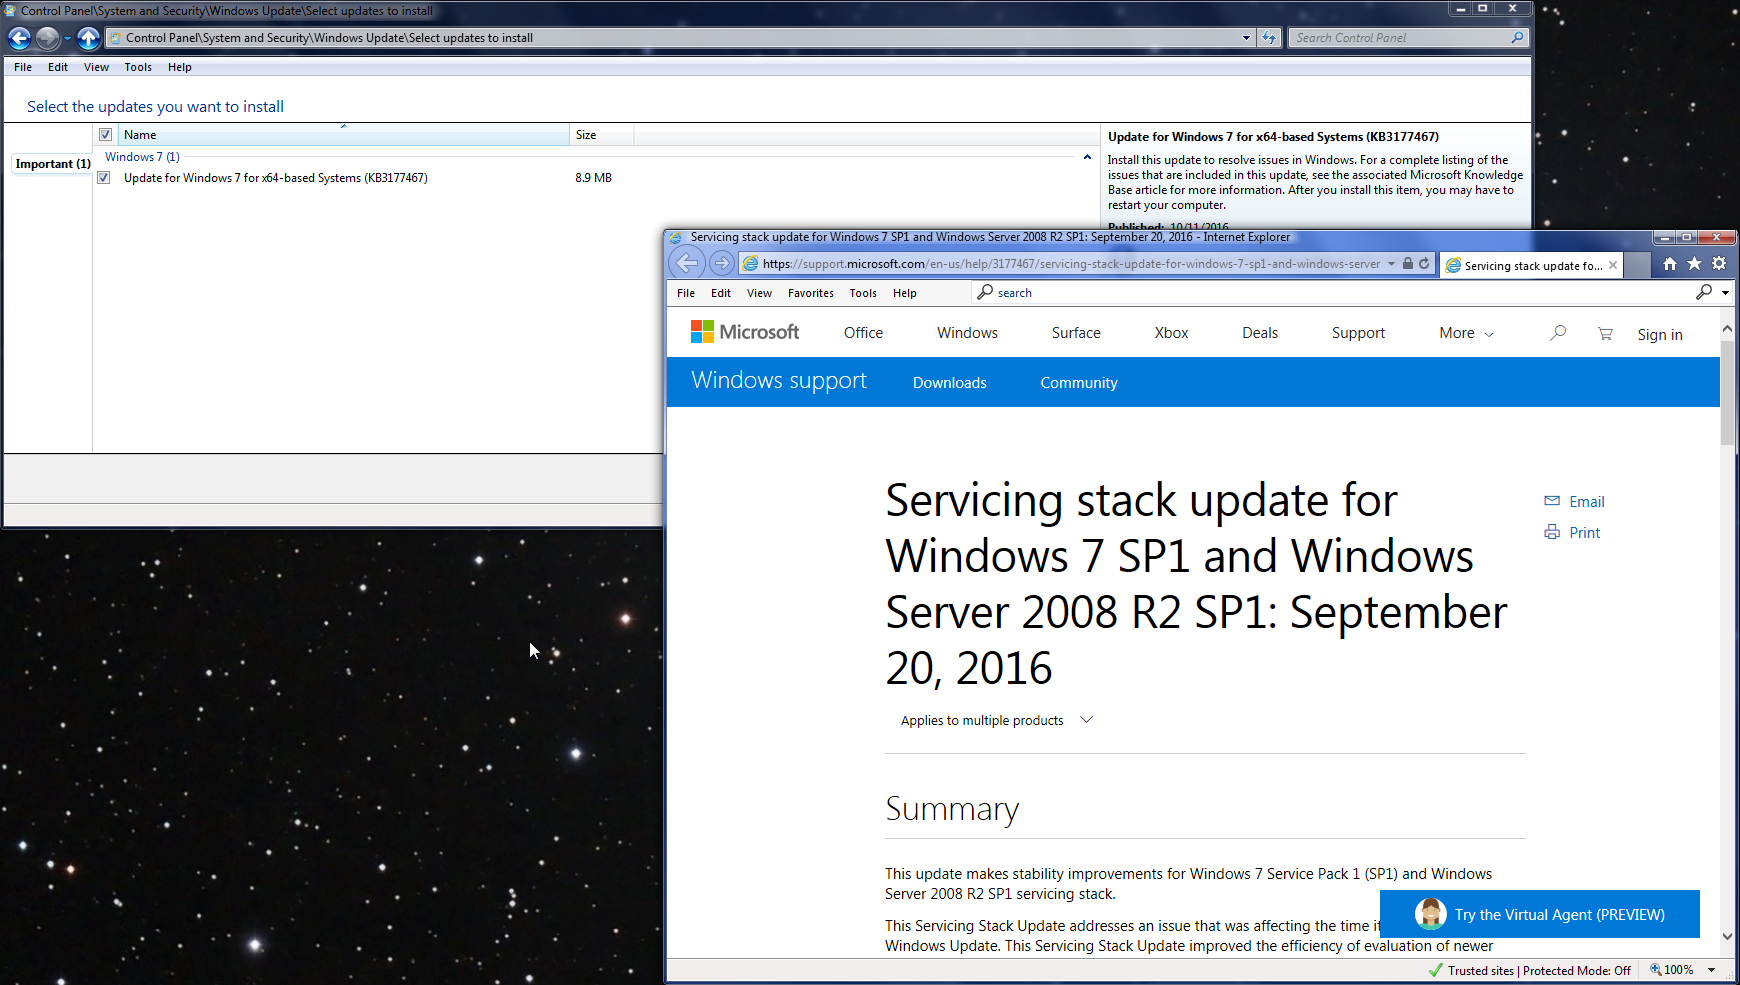Image resolution: width=1740 pixels, height=985 pixels.
Task: Click the IE address URL field
Action: coord(1070,264)
